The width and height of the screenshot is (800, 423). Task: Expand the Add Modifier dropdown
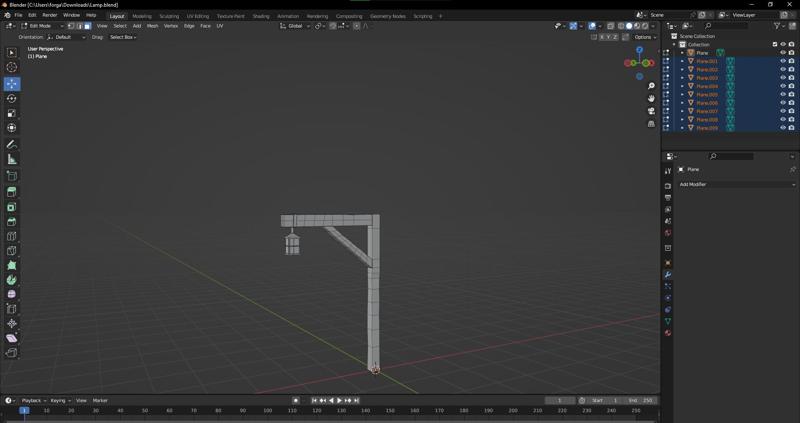point(737,184)
